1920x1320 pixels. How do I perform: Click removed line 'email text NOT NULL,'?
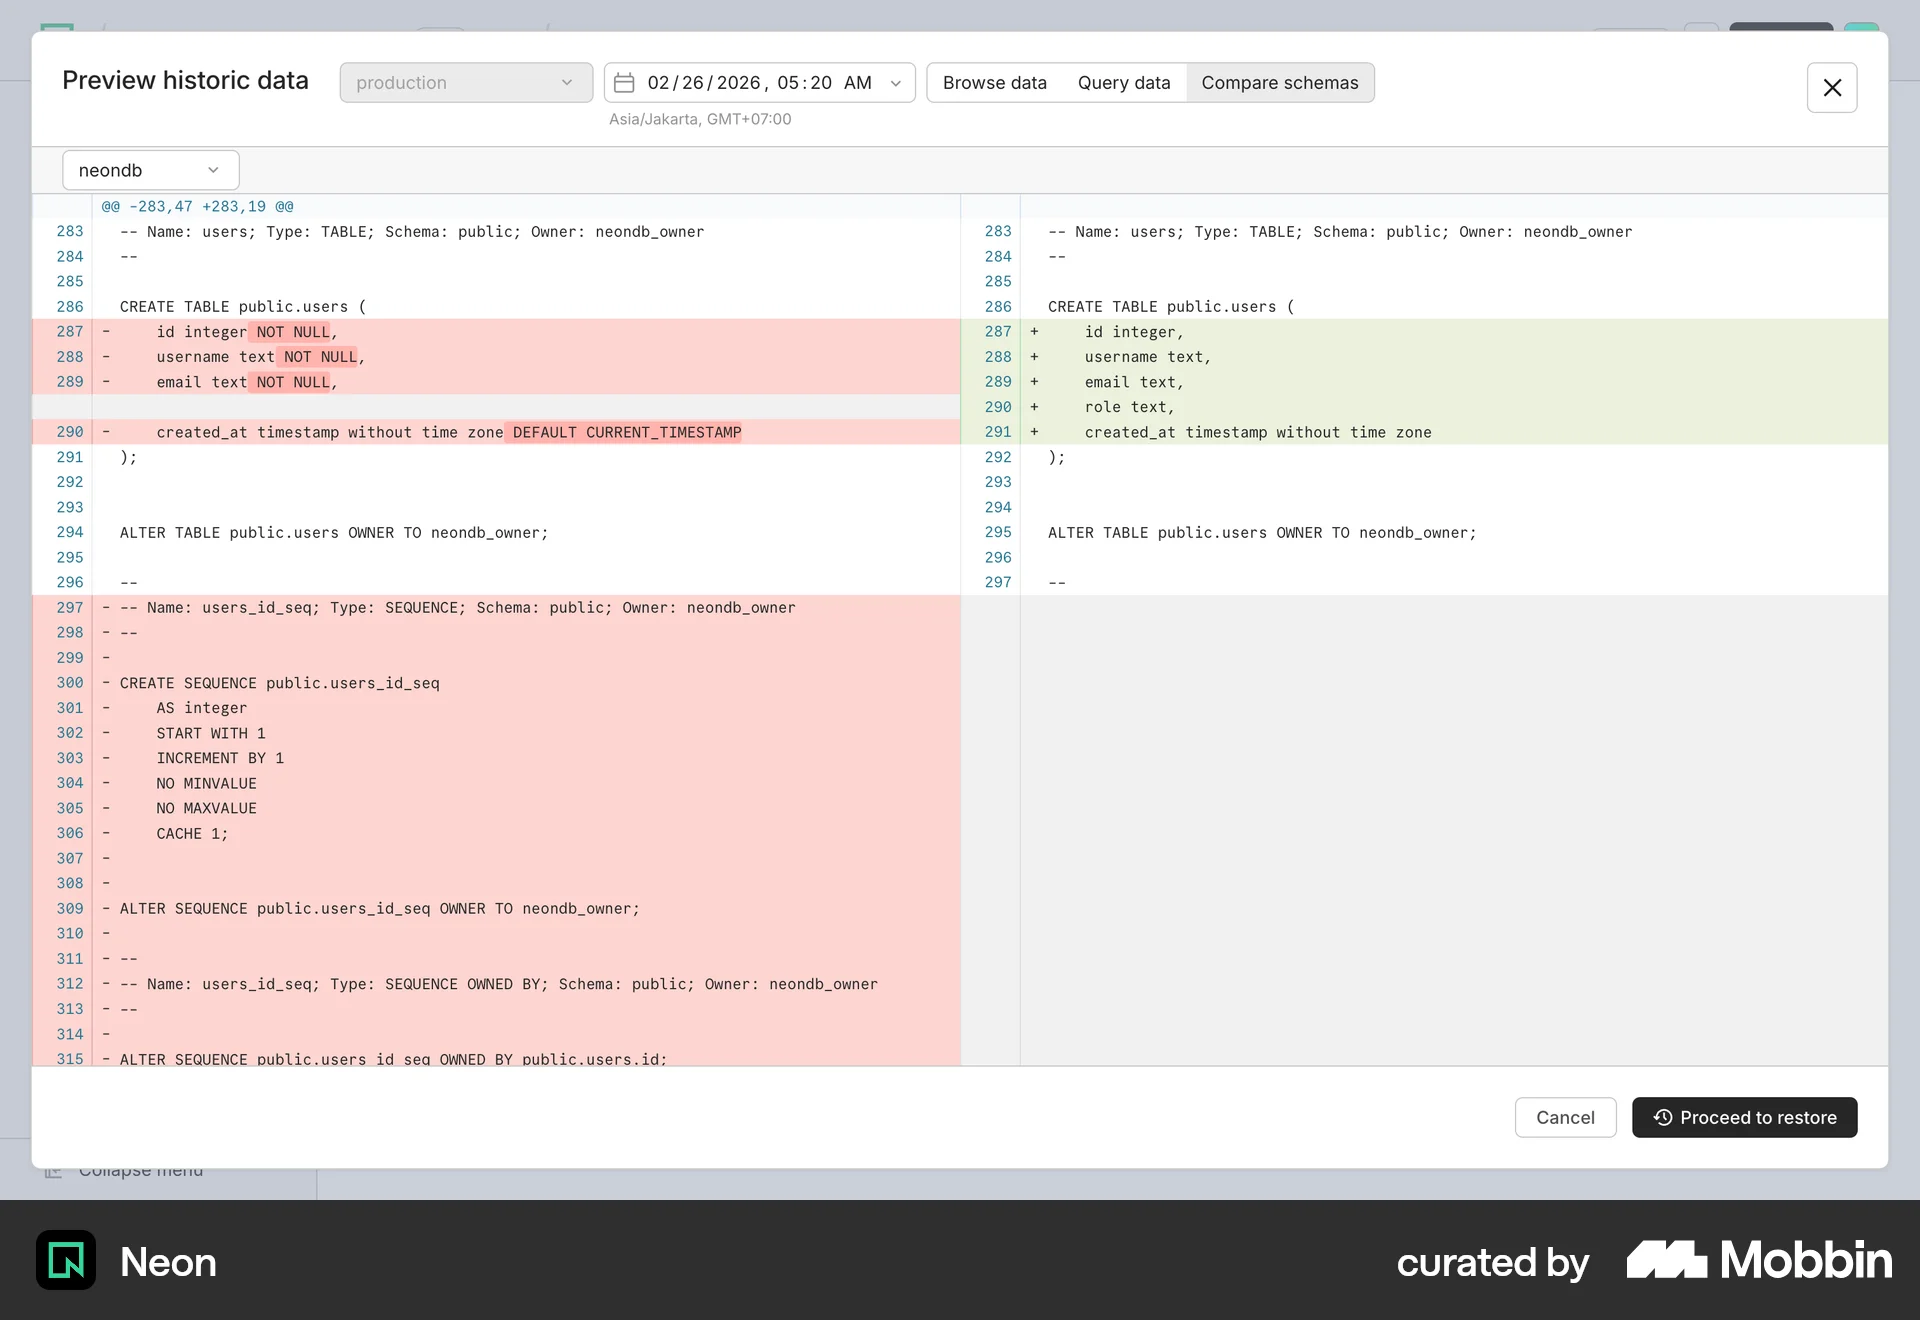(x=496, y=382)
